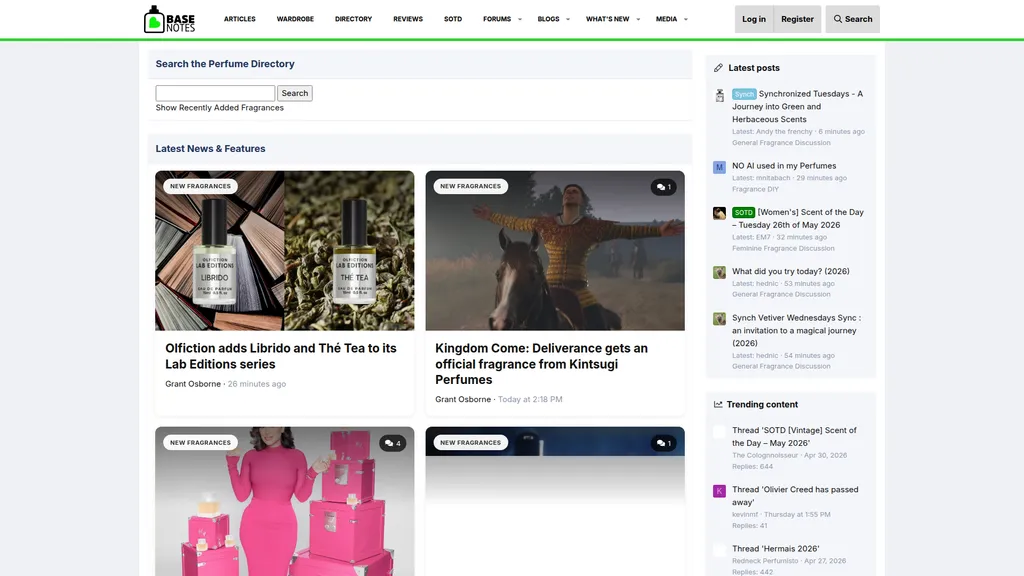This screenshot has width=1024, height=576.
Task: Open trending thread 'Hermais 2026'
Action: click(776, 549)
